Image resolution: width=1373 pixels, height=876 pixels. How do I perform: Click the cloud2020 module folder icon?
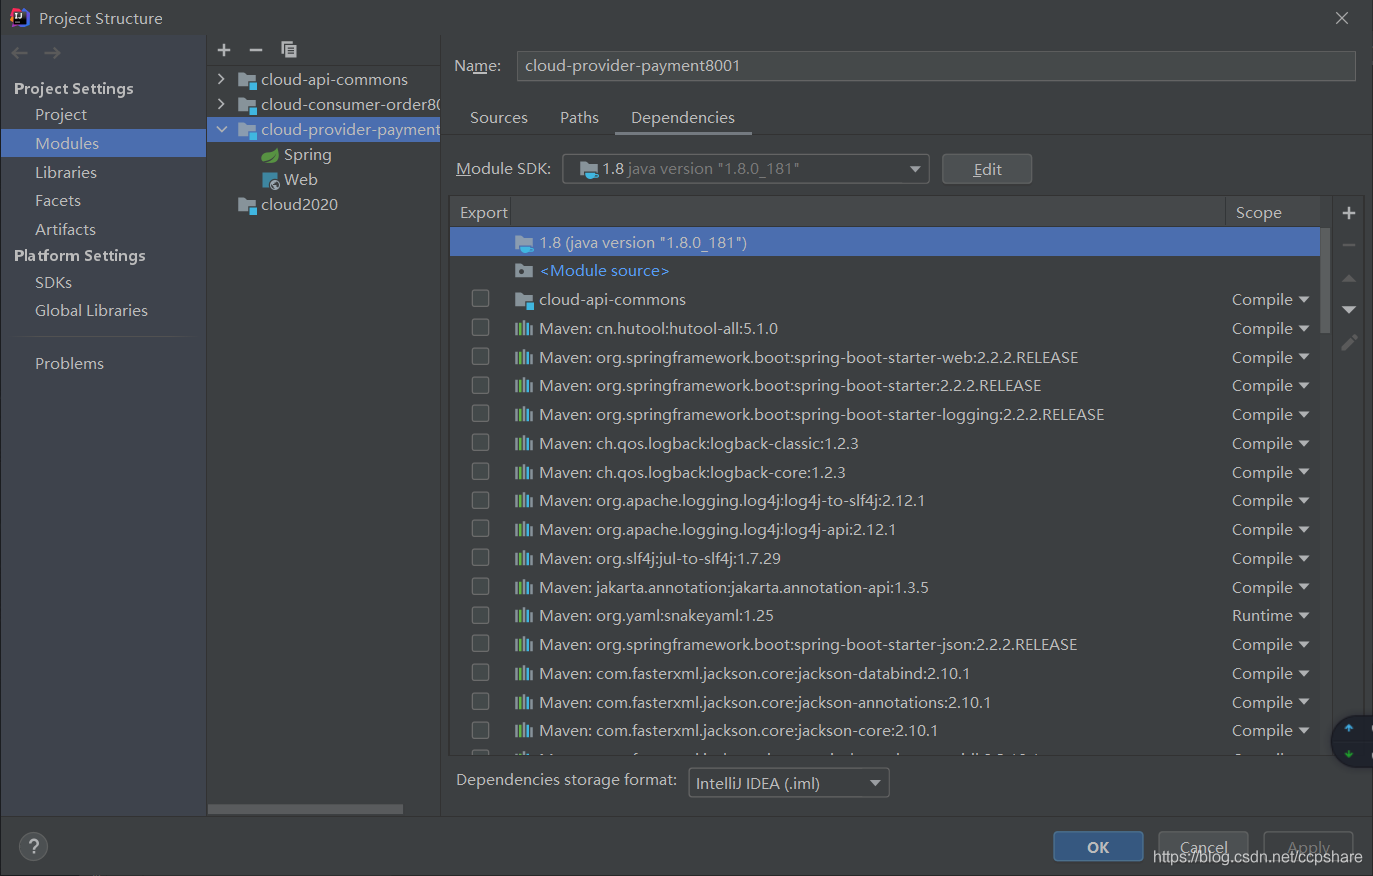tap(247, 205)
